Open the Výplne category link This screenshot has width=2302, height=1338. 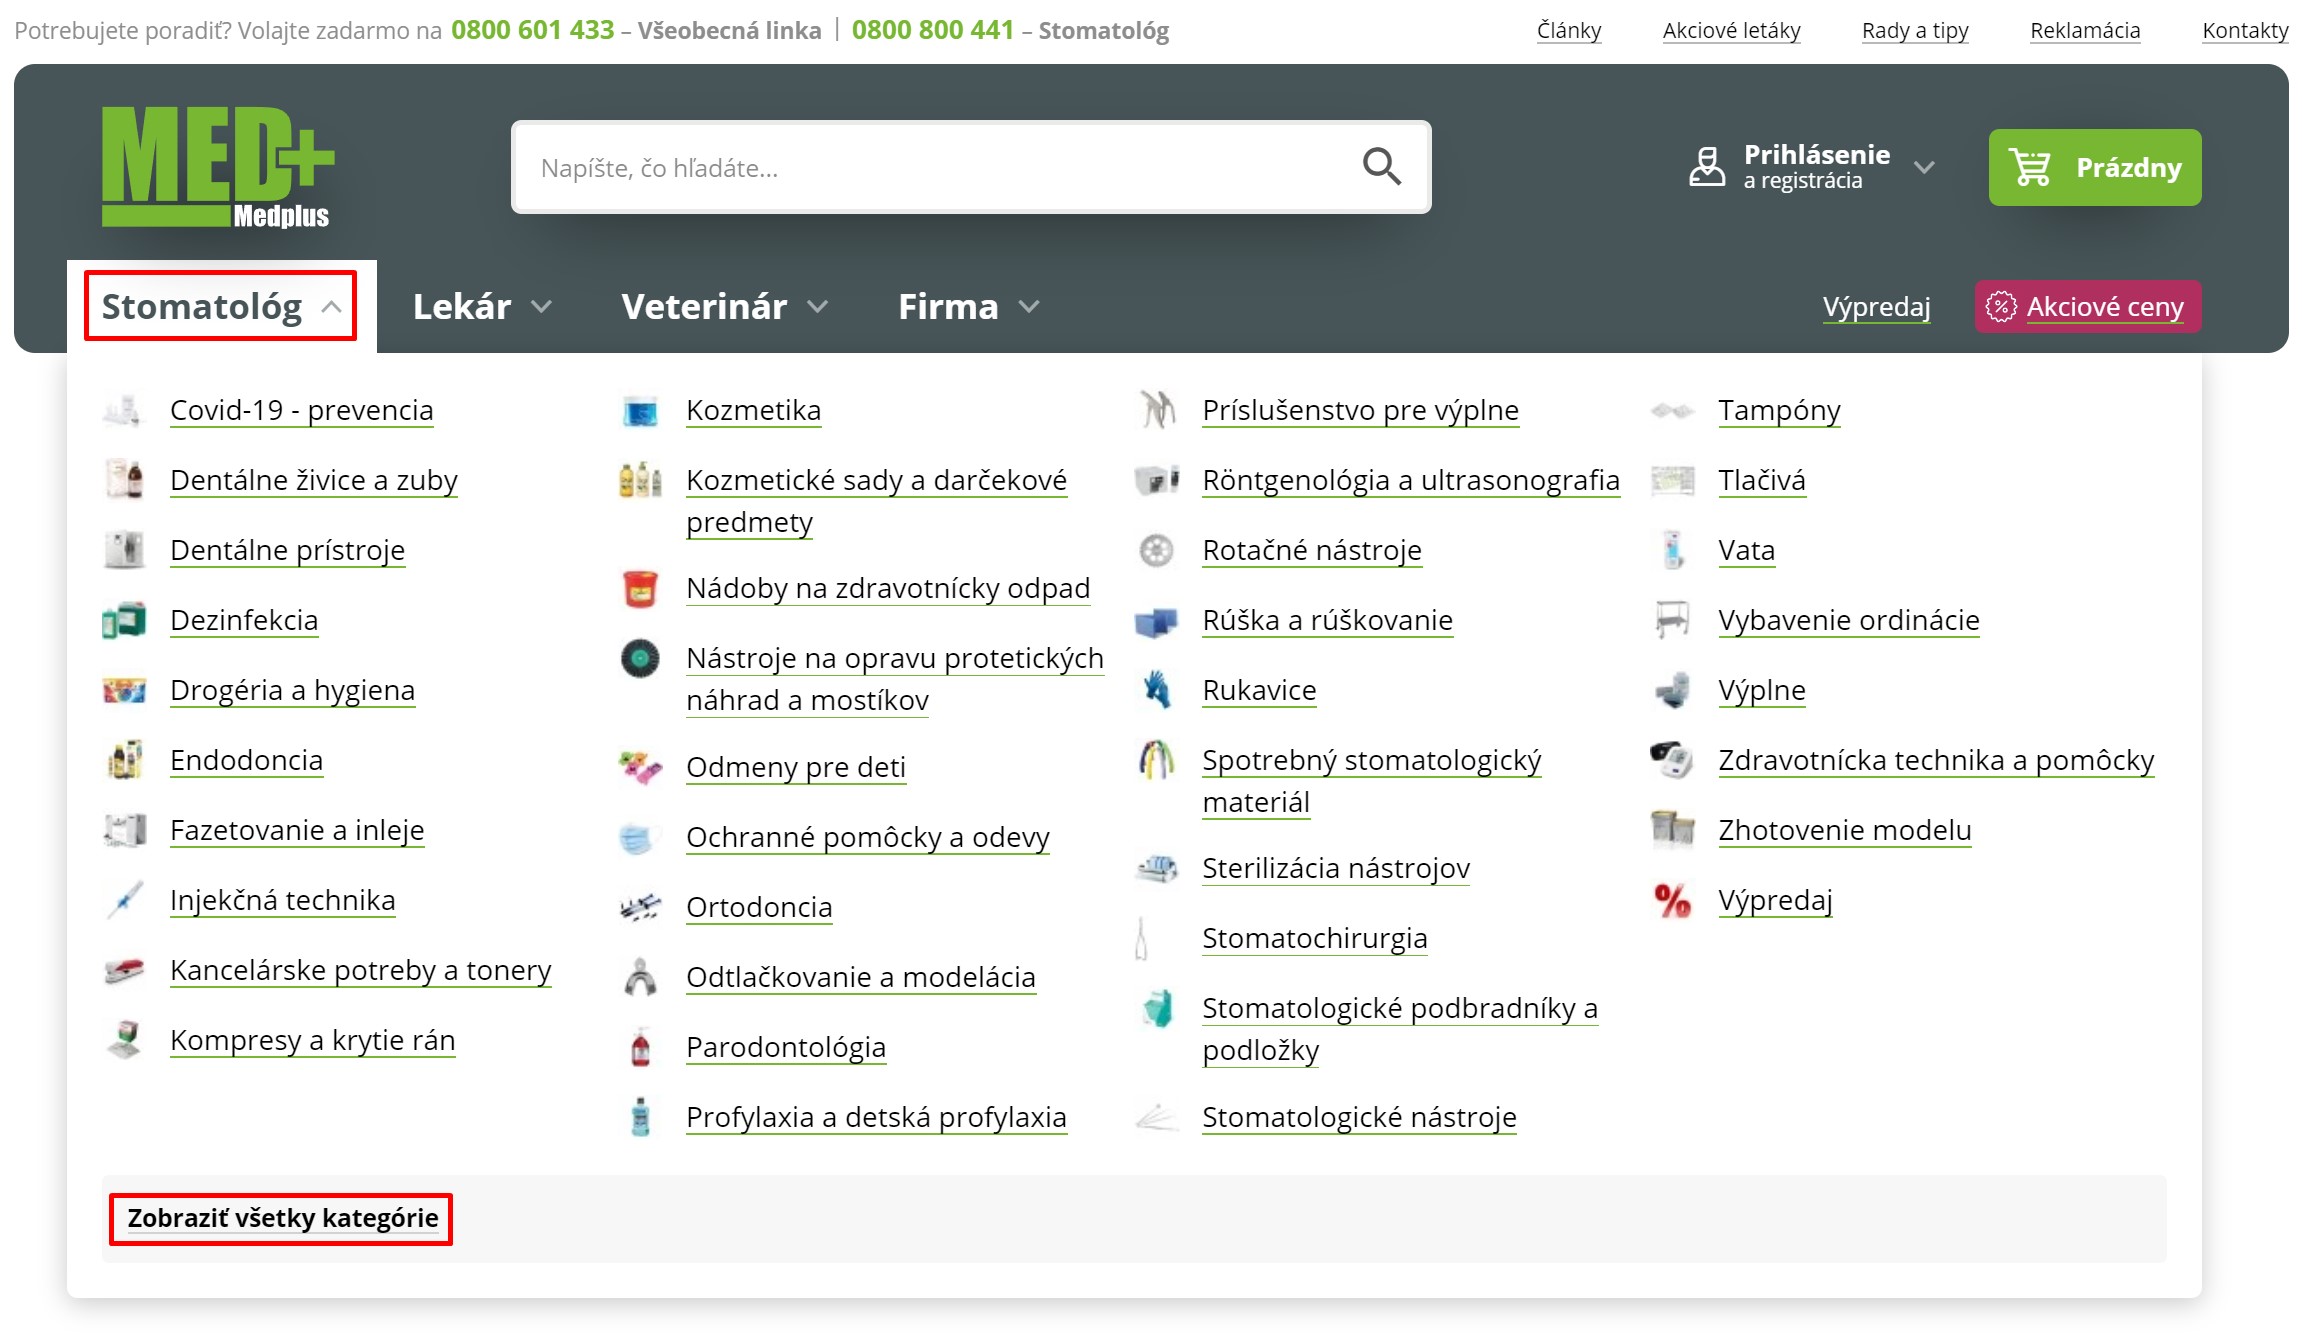pos(1762,690)
